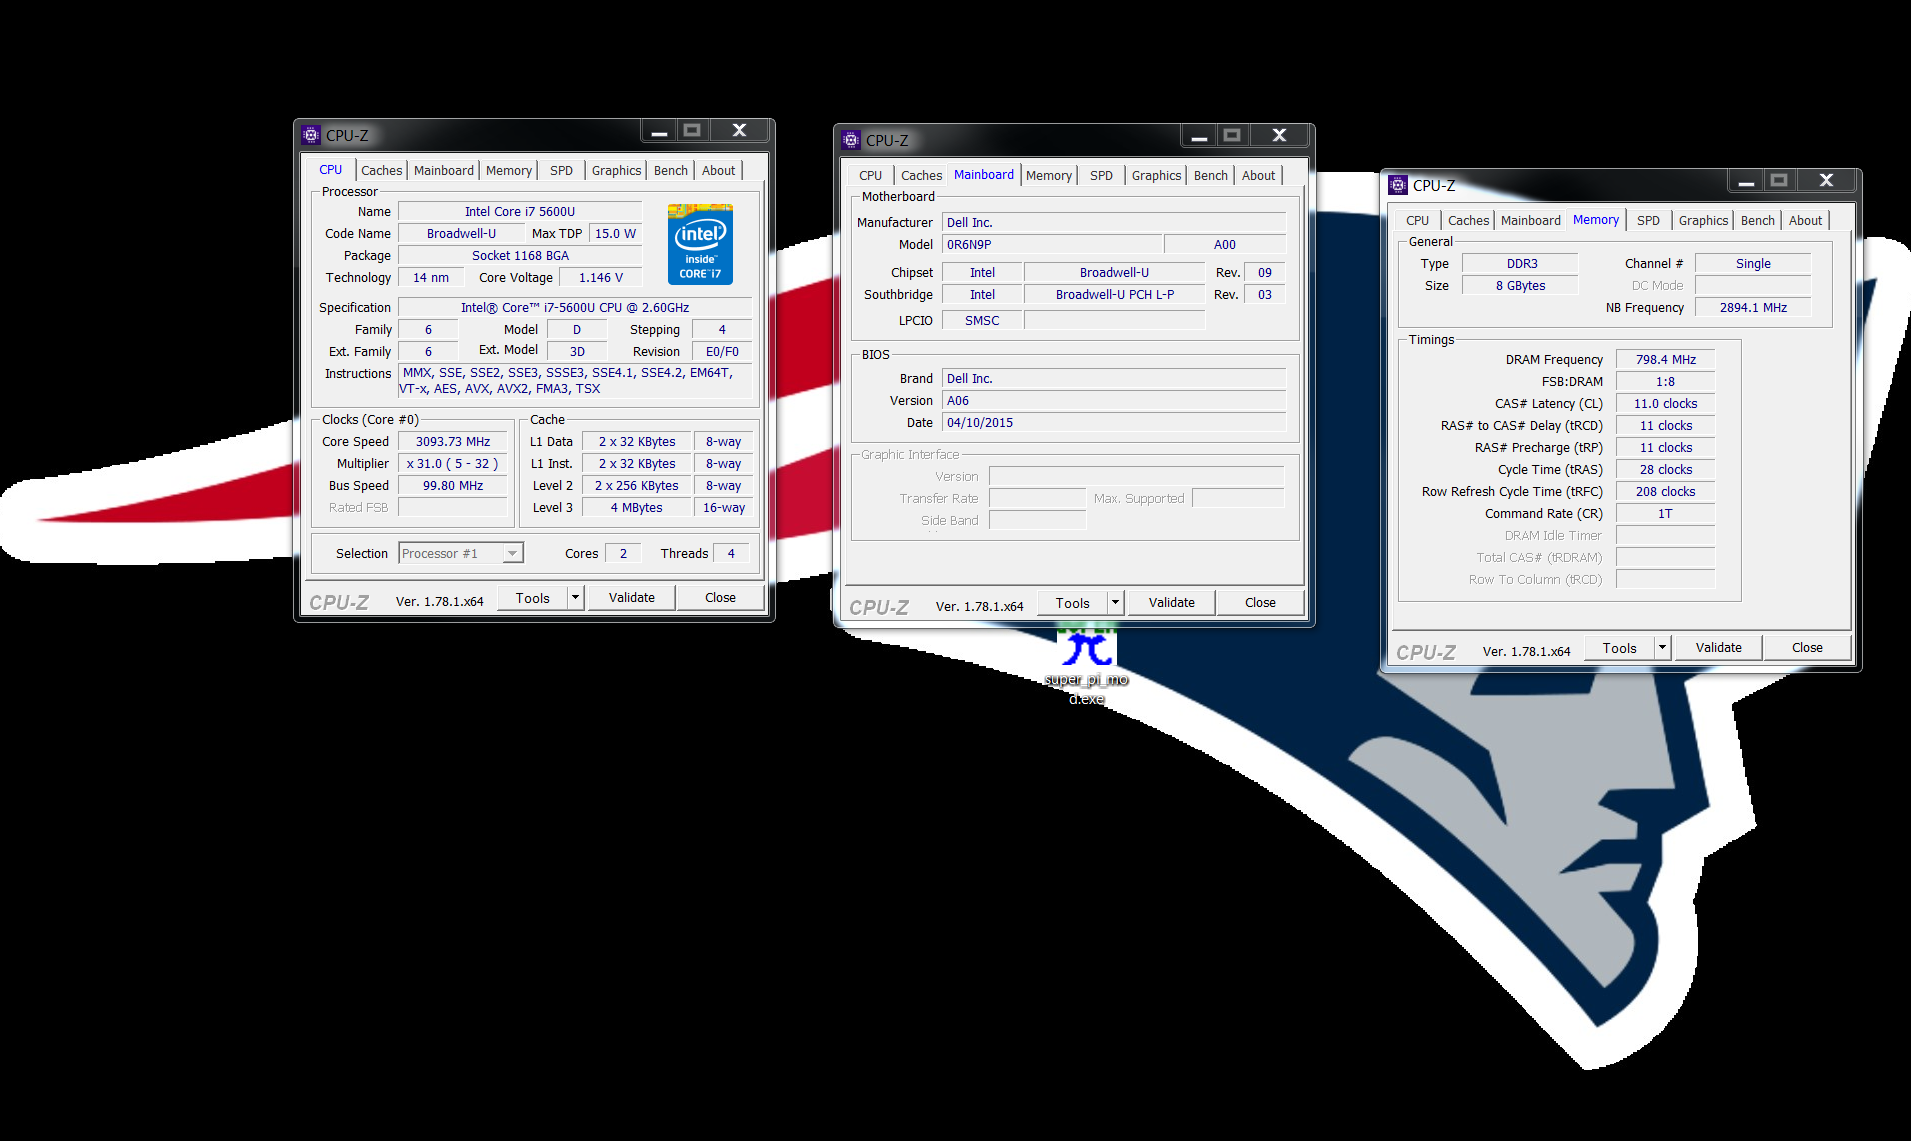Open Graphics tab in left window
Image resolution: width=1911 pixels, height=1141 pixels.
(x=616, y=171)
